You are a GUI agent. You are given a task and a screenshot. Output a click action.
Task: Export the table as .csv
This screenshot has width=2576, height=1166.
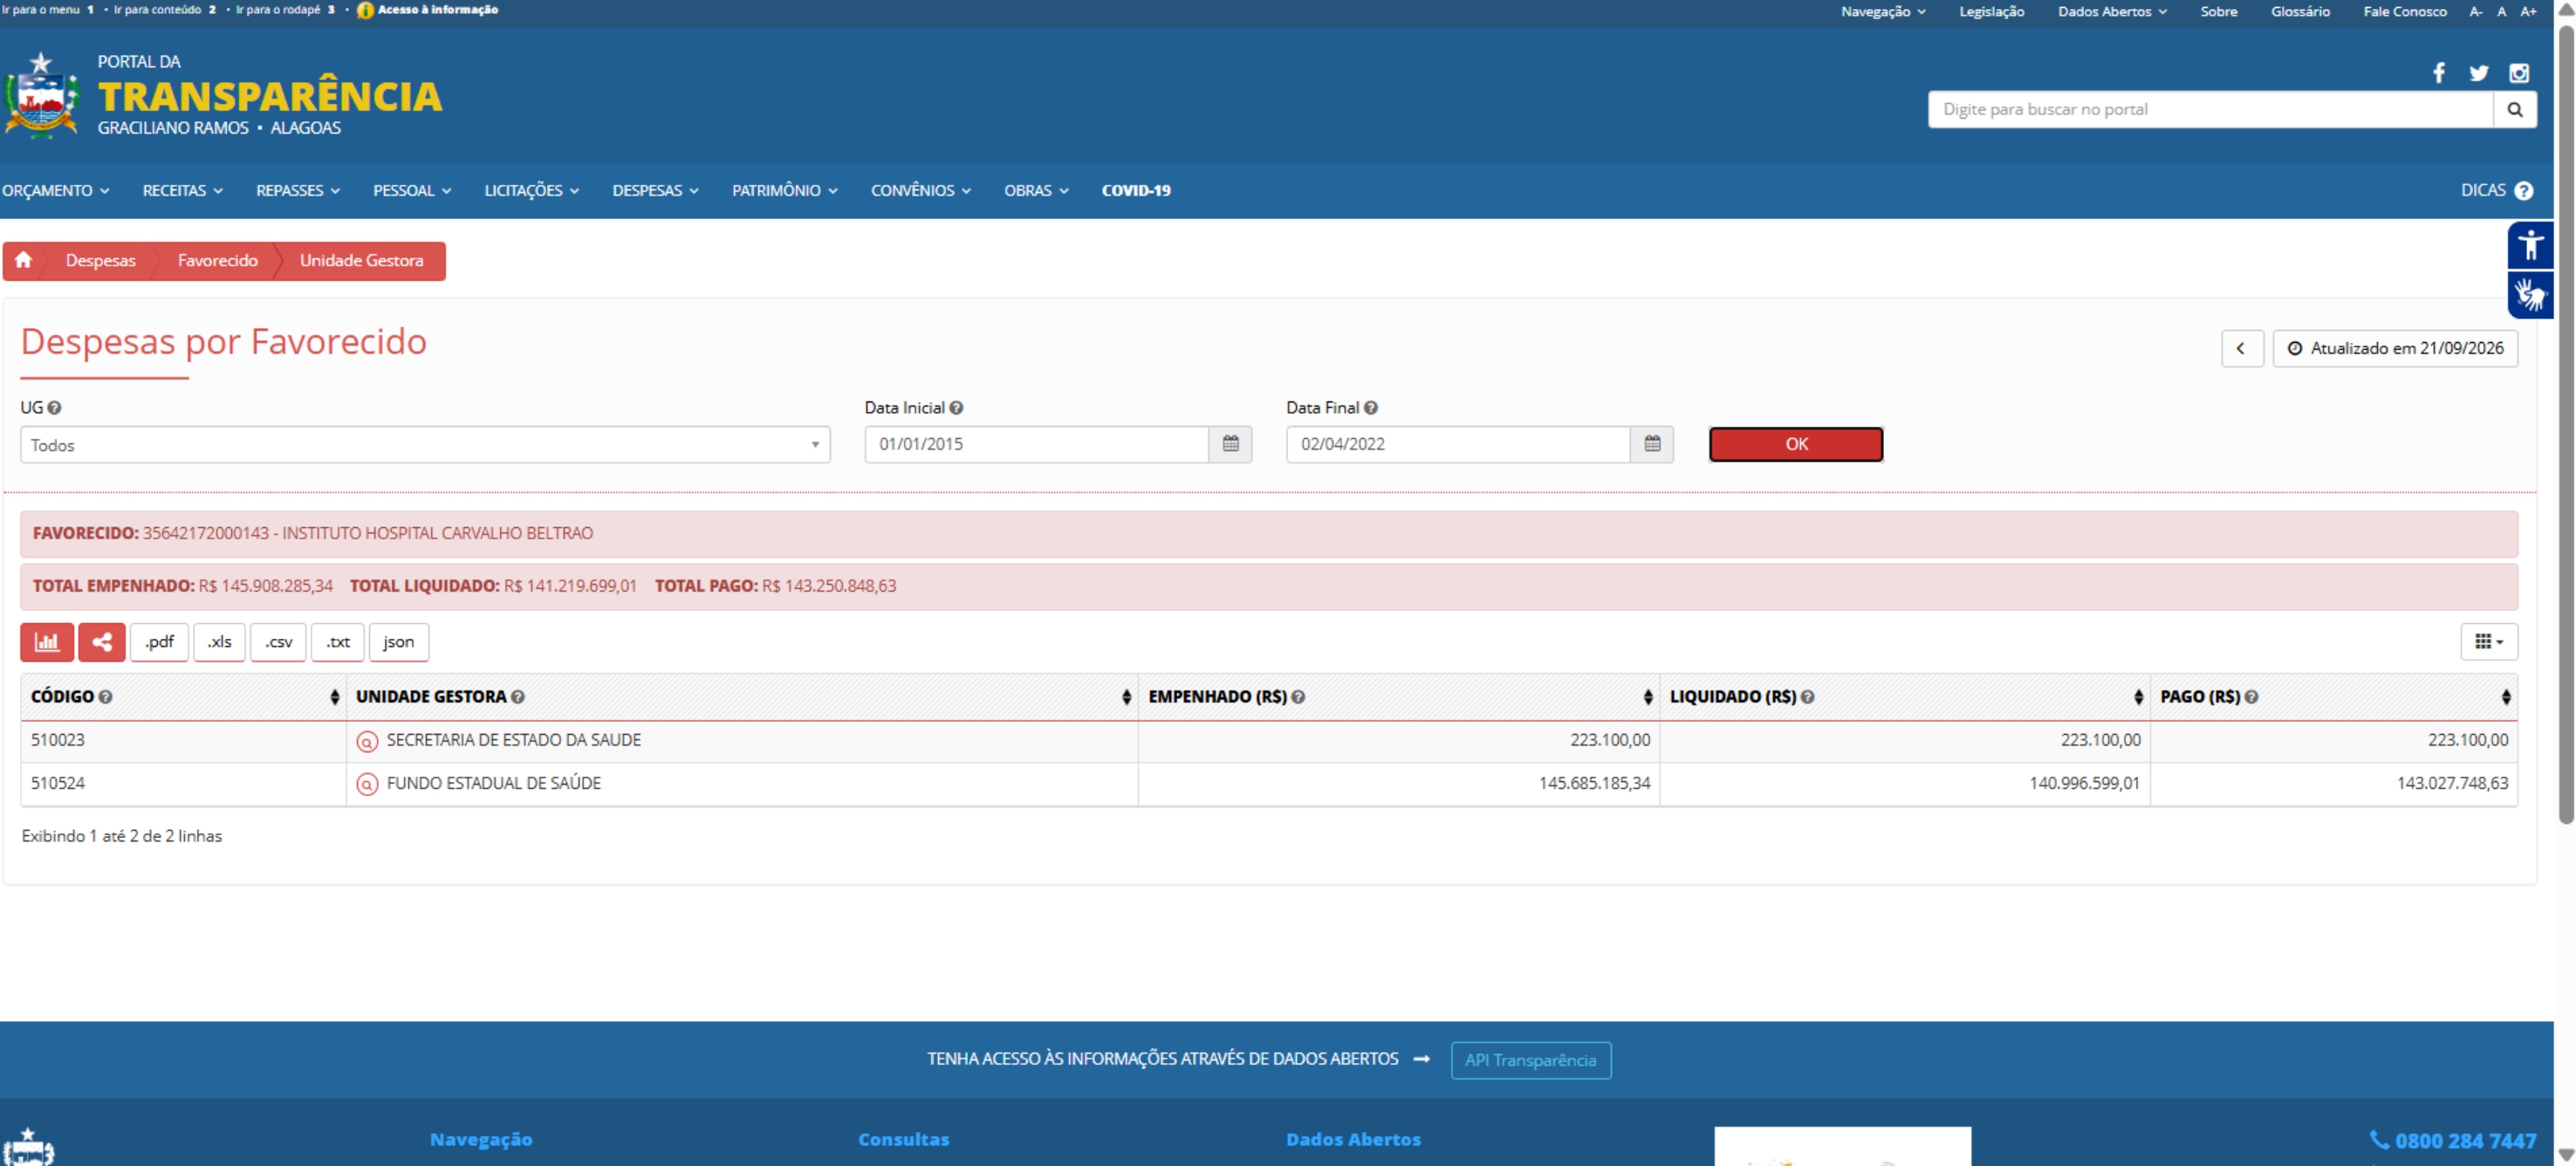278,642
